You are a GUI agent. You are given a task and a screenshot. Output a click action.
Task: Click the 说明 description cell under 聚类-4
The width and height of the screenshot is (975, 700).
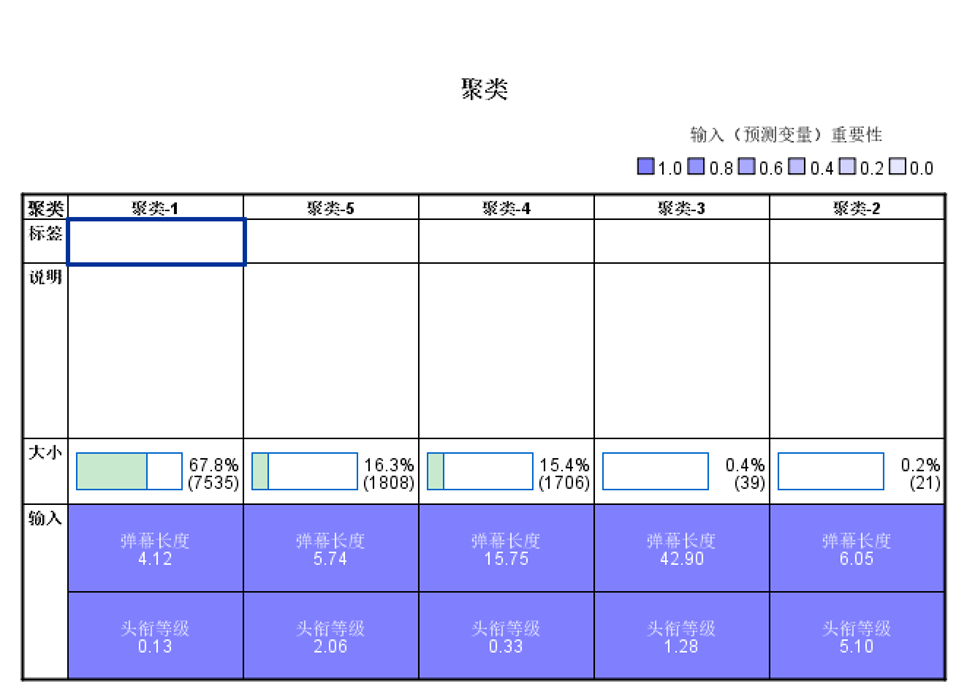point(506,351)
